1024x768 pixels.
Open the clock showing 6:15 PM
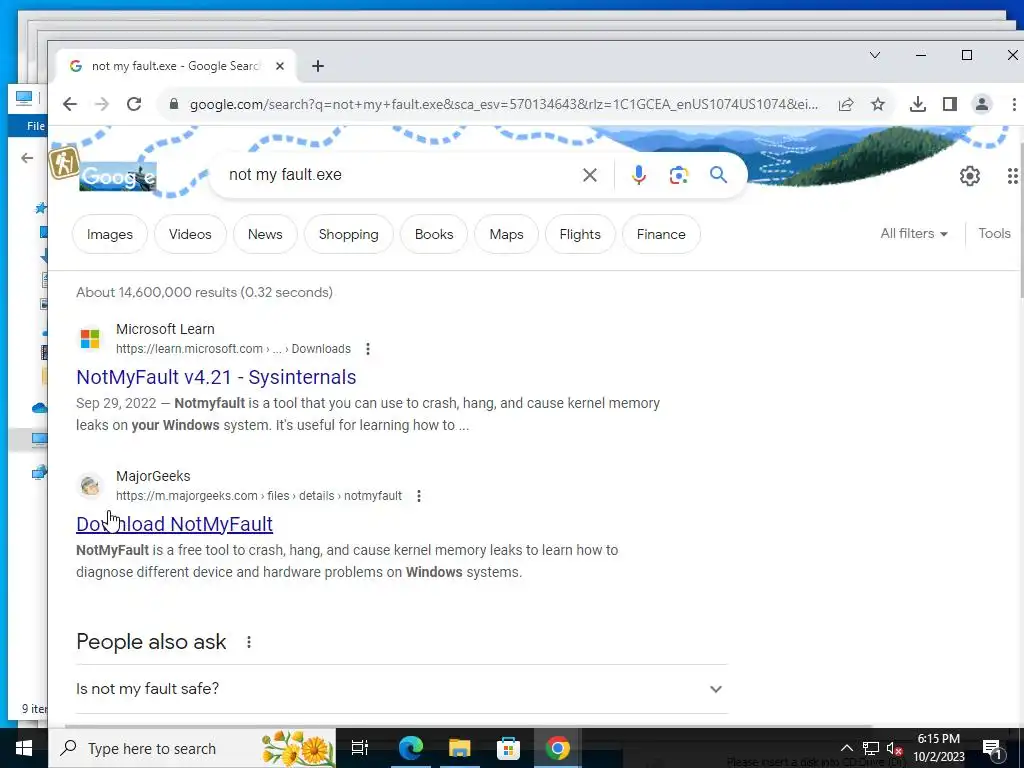pyautogui.click(x=939, y=748)
